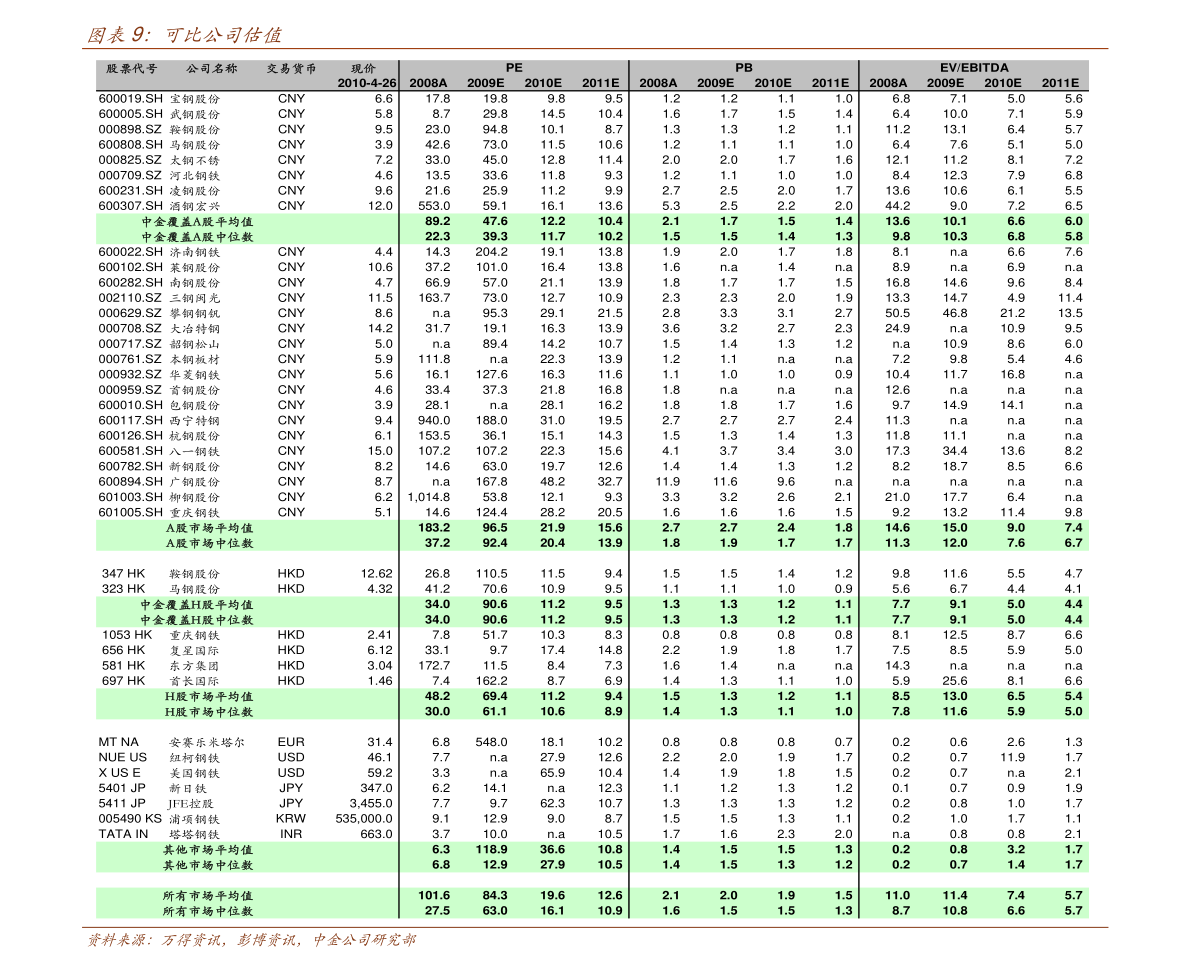Screen dimensions: 1191x969
Task: Select stock code 601003.SH
Action: [131, 497]
